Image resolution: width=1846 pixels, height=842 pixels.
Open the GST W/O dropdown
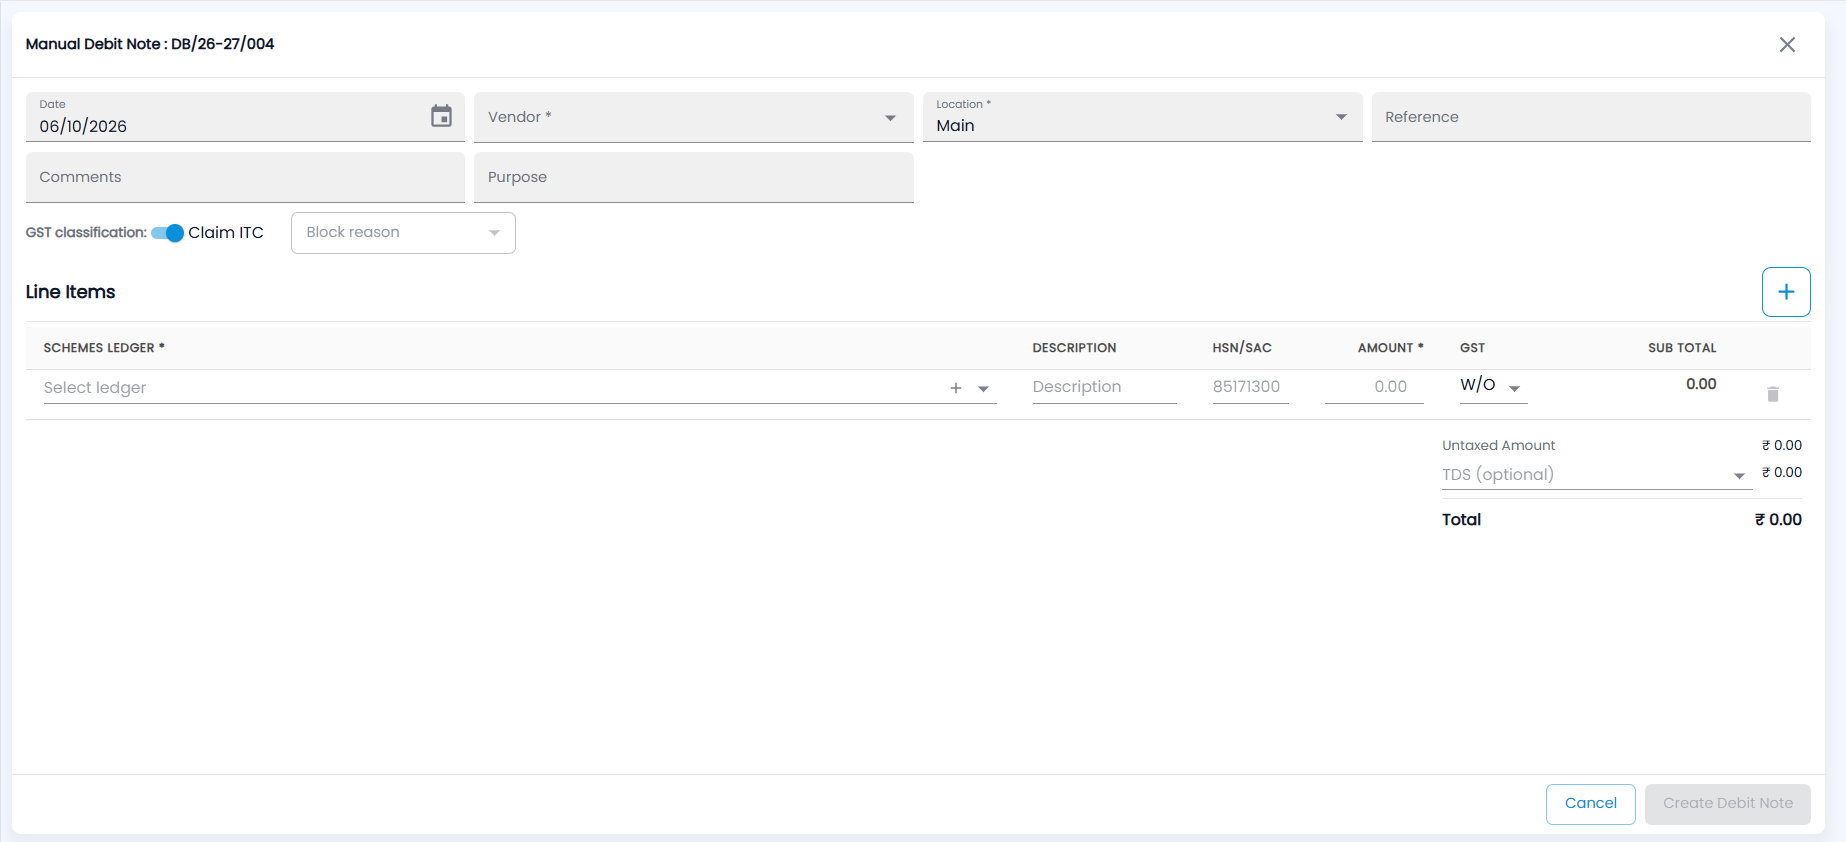1493,386
